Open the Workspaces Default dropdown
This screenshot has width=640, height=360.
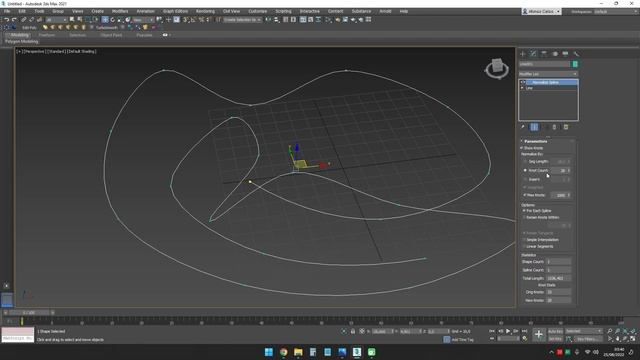coord(616,11)
